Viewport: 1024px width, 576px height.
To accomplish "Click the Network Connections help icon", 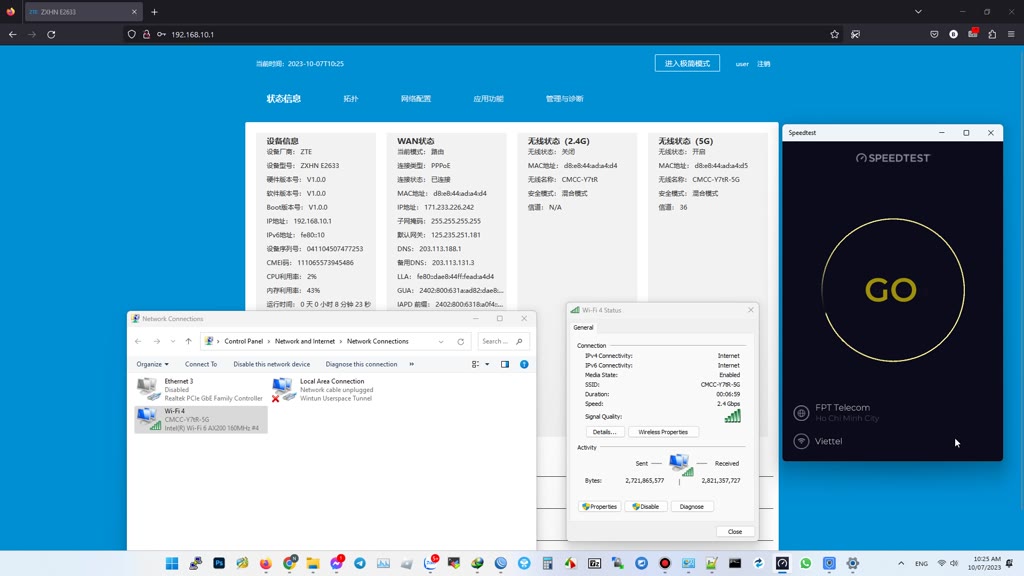I will [x=524, y=364].
